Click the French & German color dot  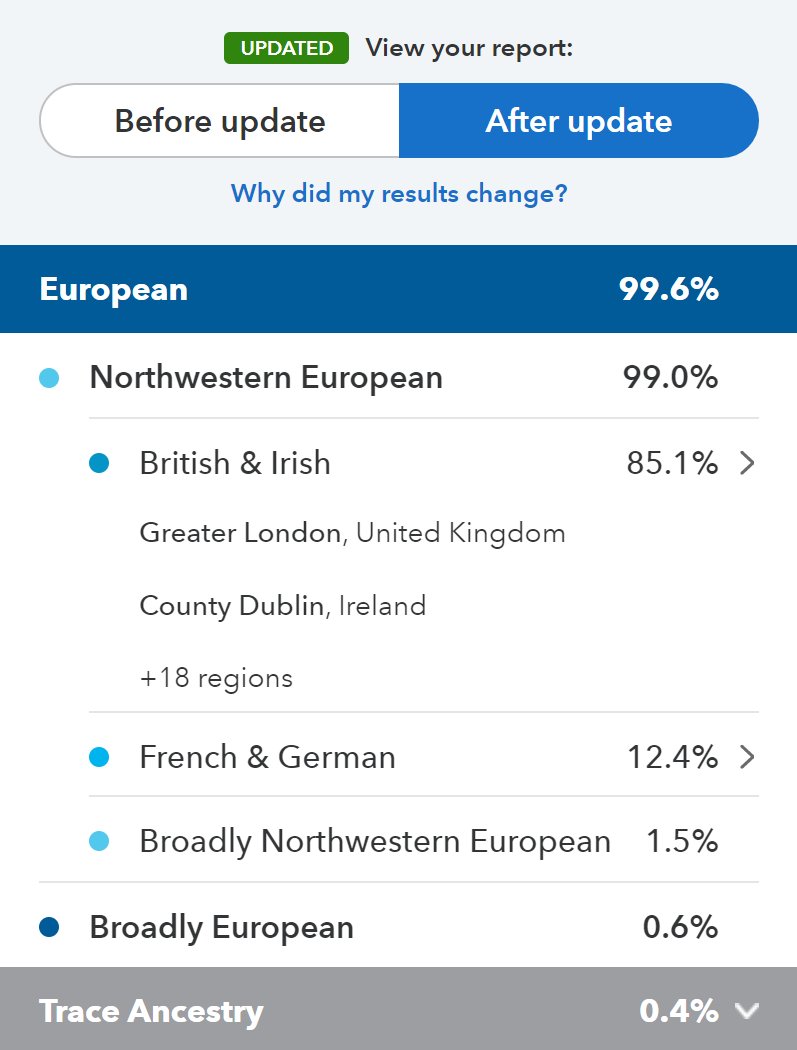tap(99, 757)
